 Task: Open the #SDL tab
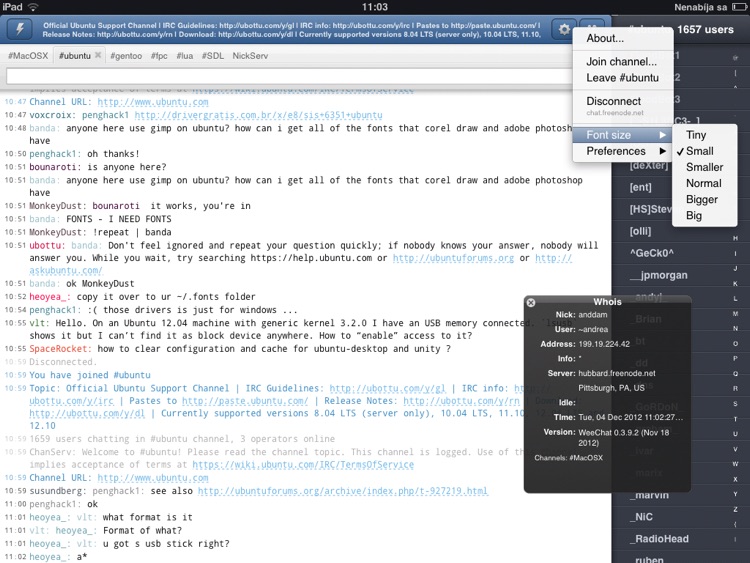coord(212,55)
